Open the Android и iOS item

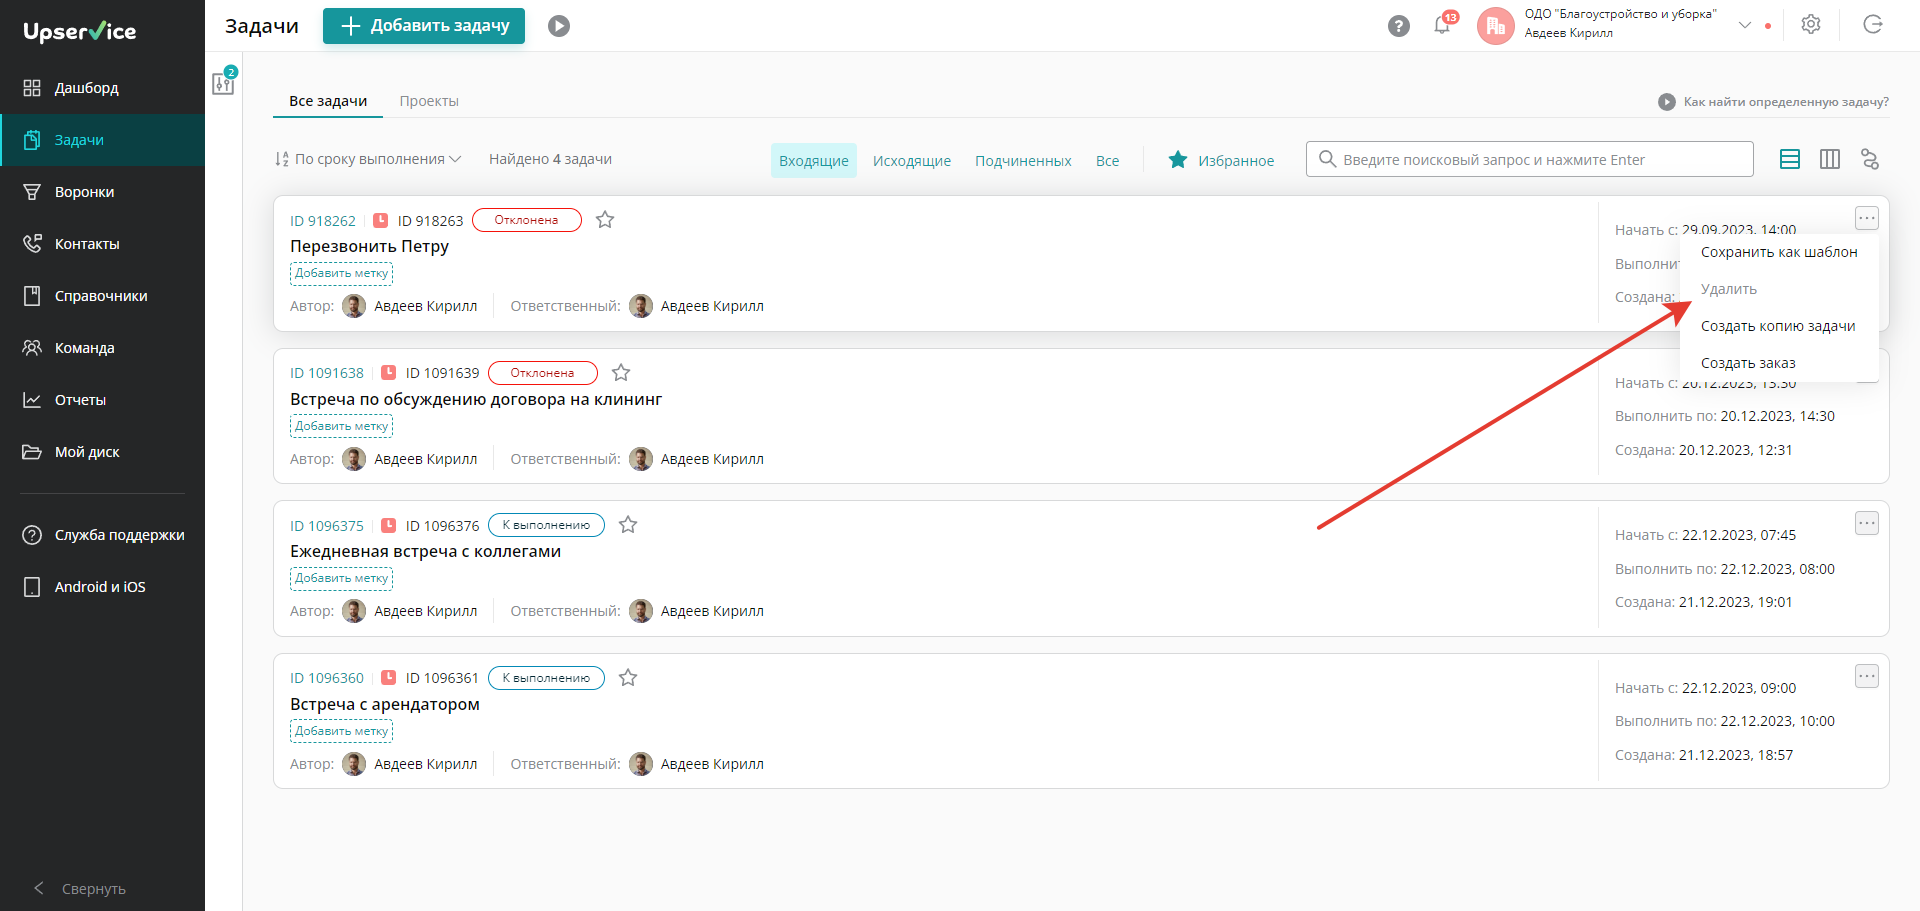point(102,587)
